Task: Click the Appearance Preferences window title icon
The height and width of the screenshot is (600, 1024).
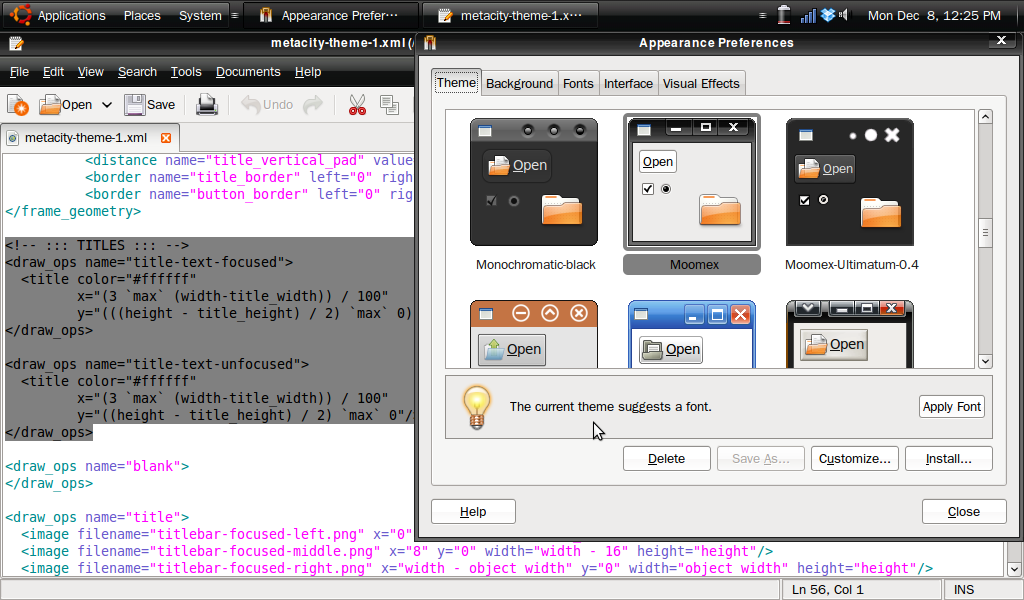Action: pyautogui.click(x=430, y=43)
